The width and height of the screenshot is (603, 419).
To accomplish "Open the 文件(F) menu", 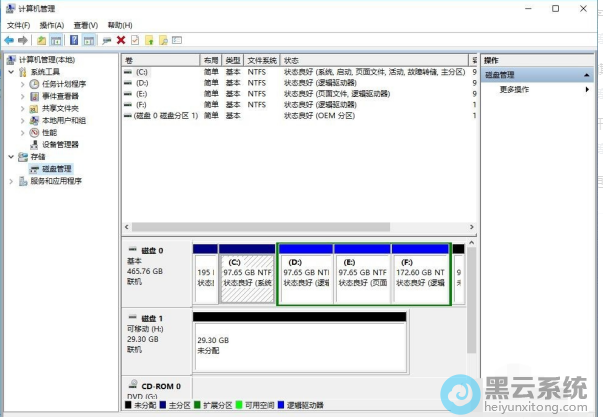I will (x=19, y=25).
